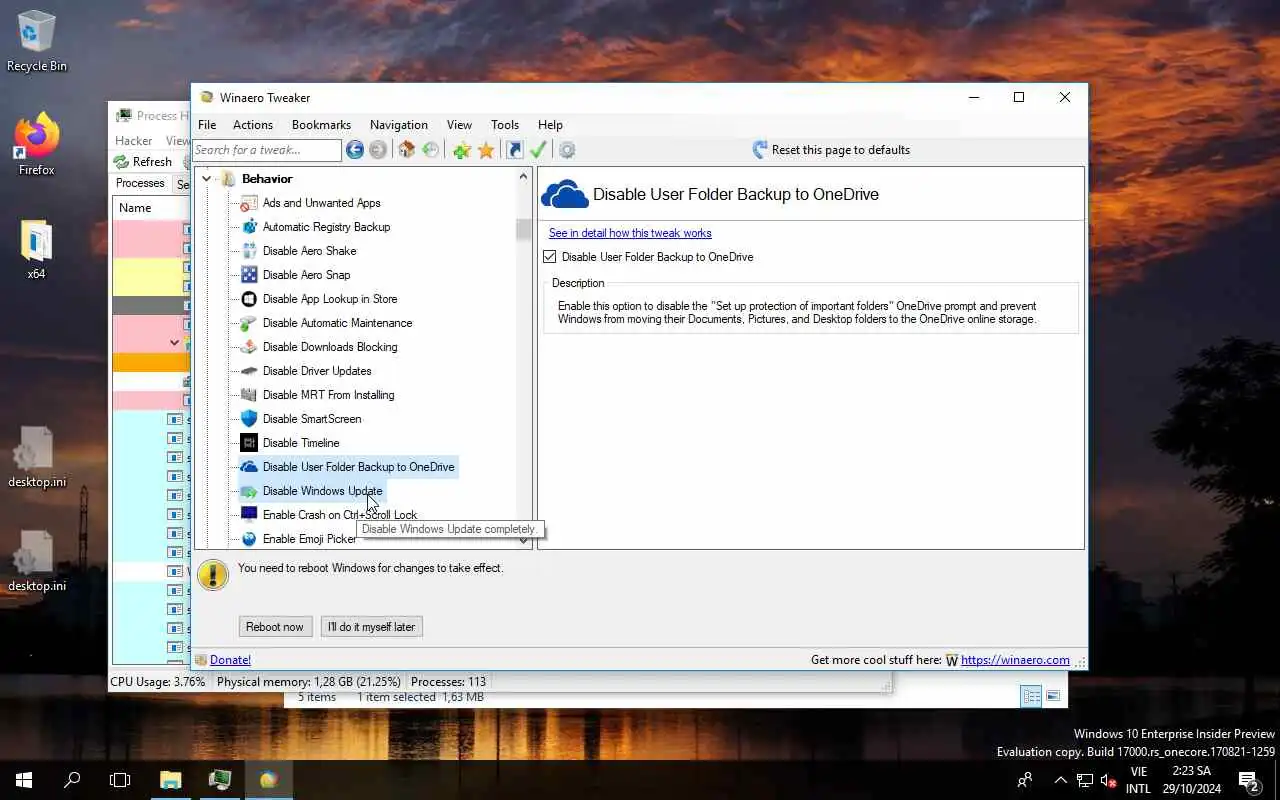Image resolution: width=1280 pixels, height=800 pixels.
Task: Open Disable App Lookup in Store
Action: coord(329,299)
